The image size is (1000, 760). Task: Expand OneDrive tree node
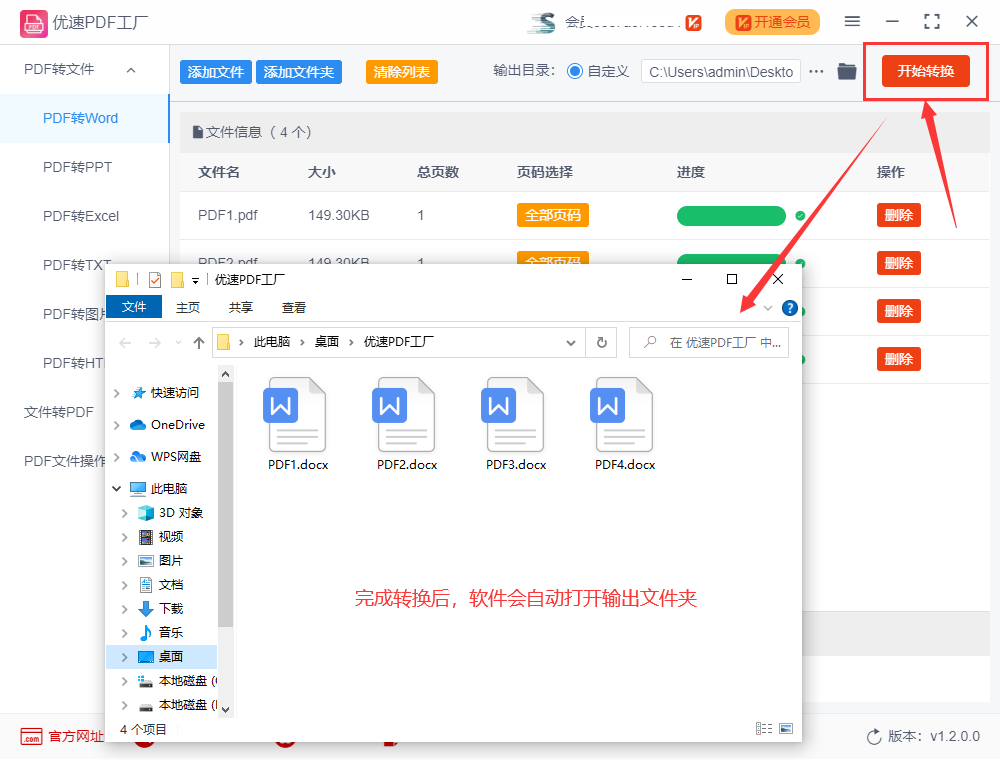point(116,425)
